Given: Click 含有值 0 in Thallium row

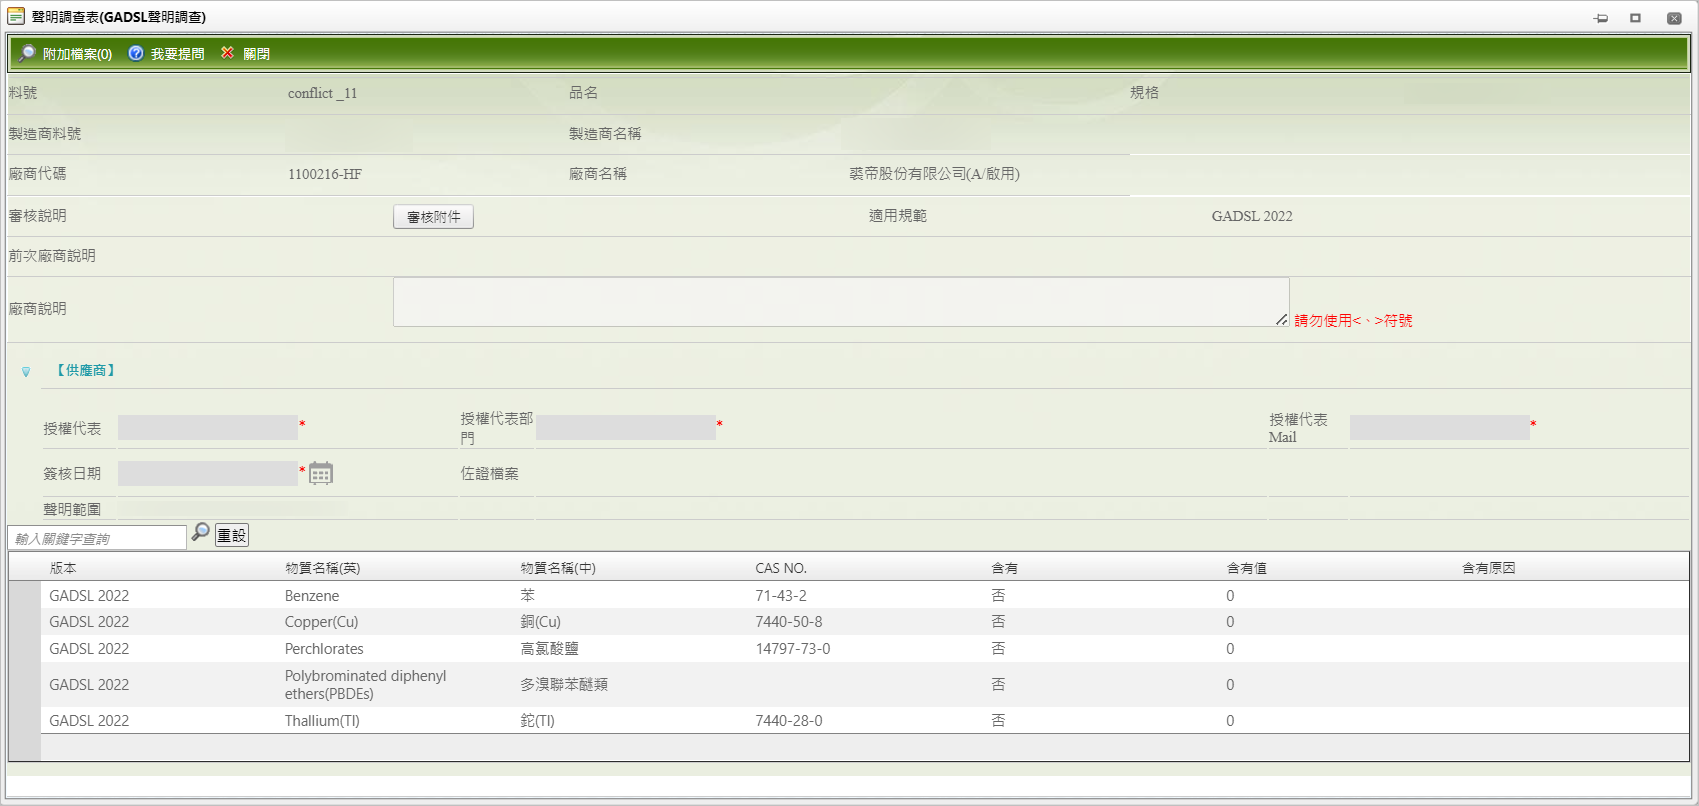Looking at the screenshot, I should [1230, 721].
